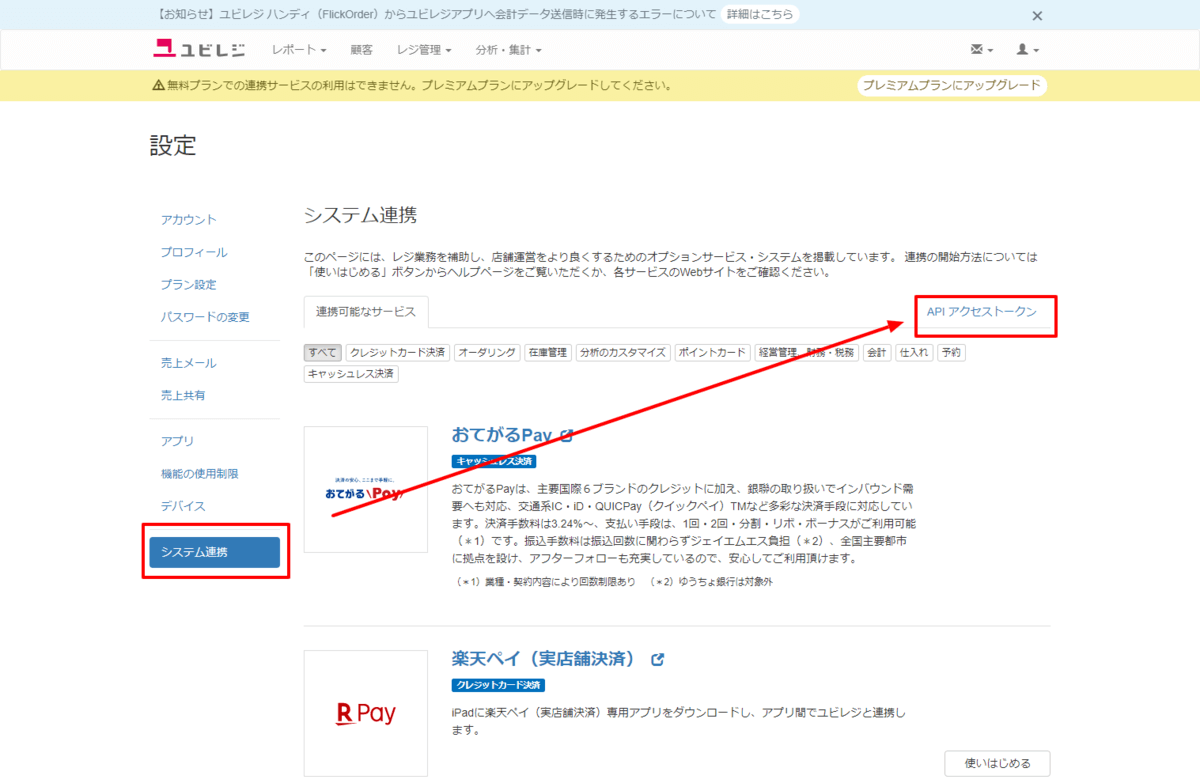Open プラン設定 in sidebar
The width and height of the screenshot is (1200, 783).
(x=189, y=284)
